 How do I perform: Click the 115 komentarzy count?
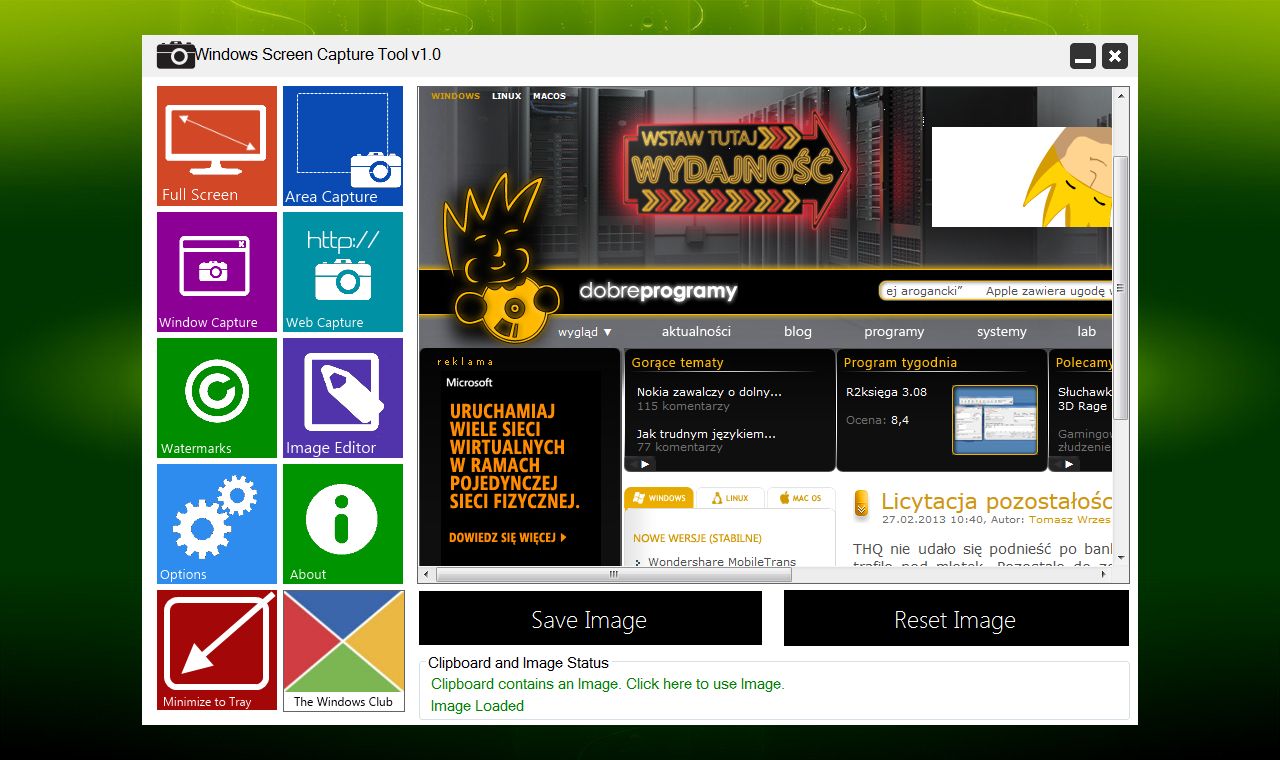(683, 407)
